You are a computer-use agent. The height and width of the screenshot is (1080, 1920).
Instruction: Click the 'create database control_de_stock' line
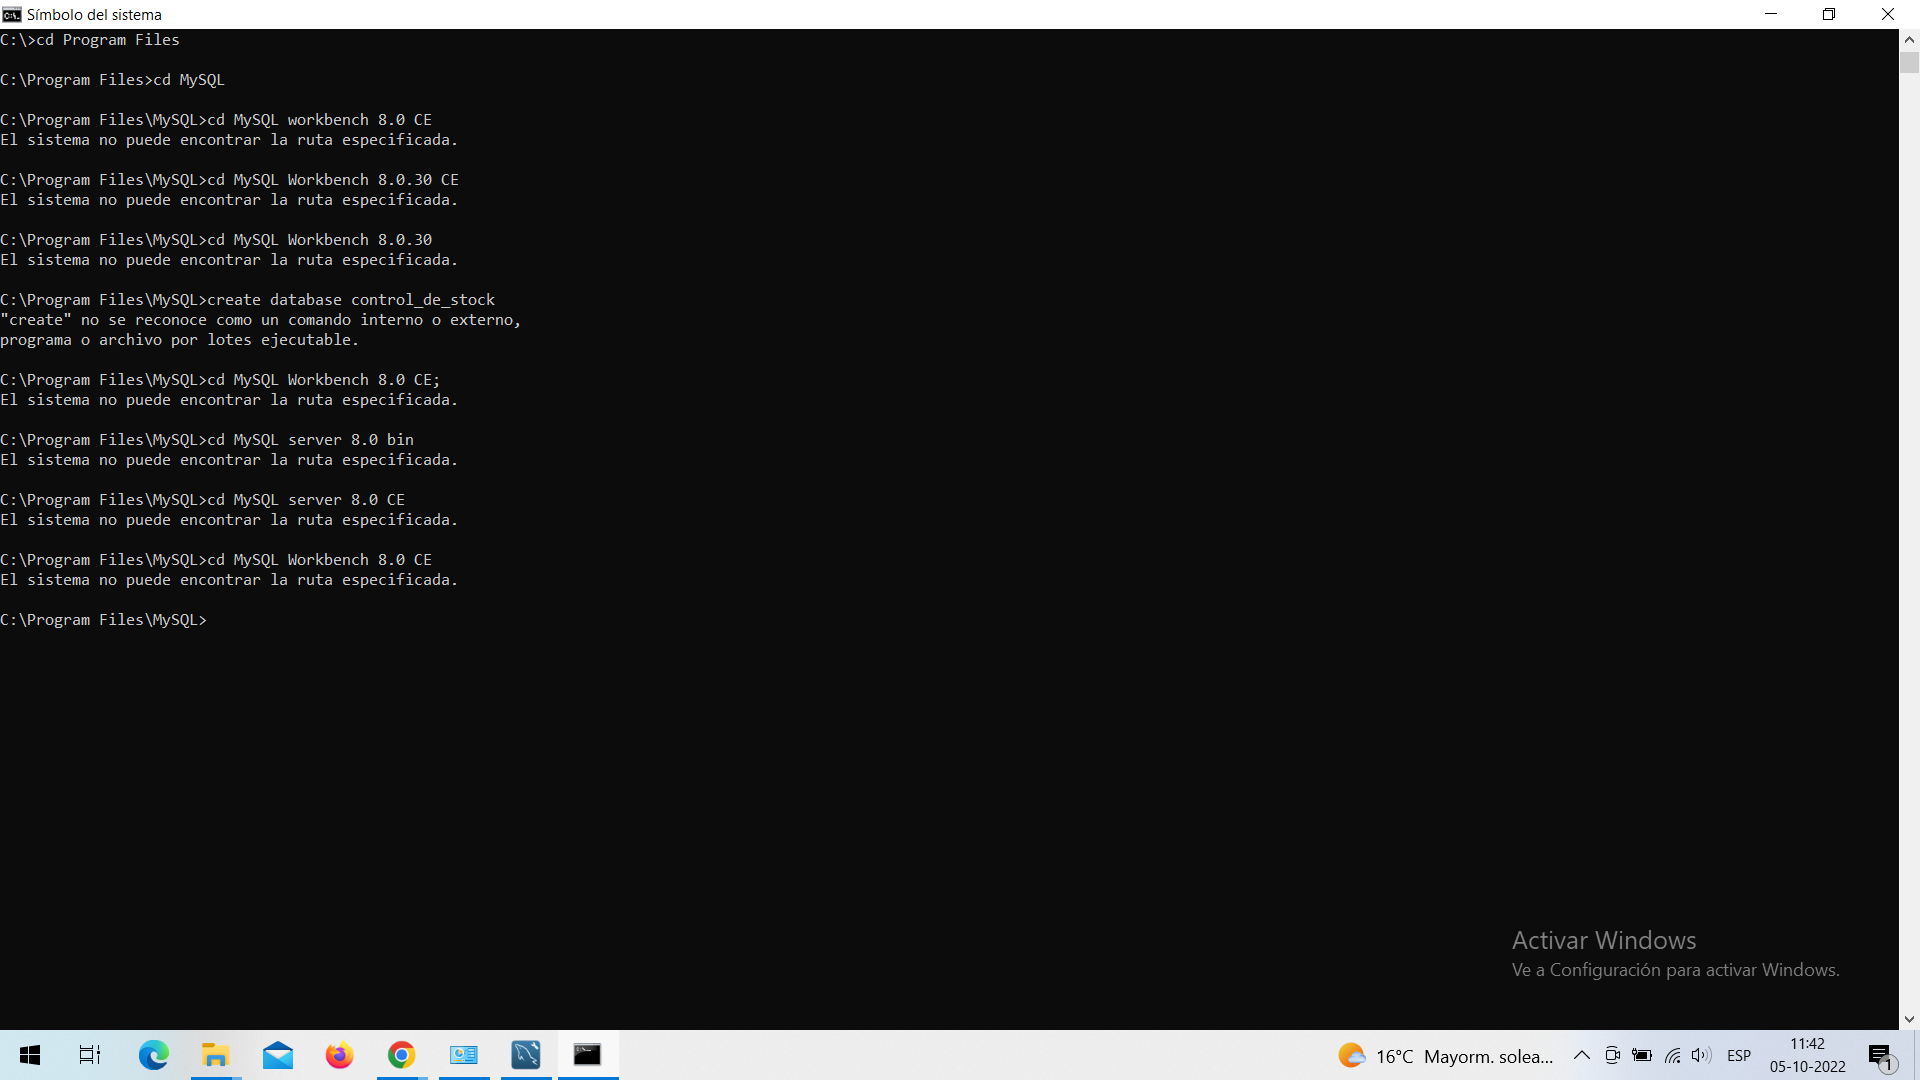248,300
